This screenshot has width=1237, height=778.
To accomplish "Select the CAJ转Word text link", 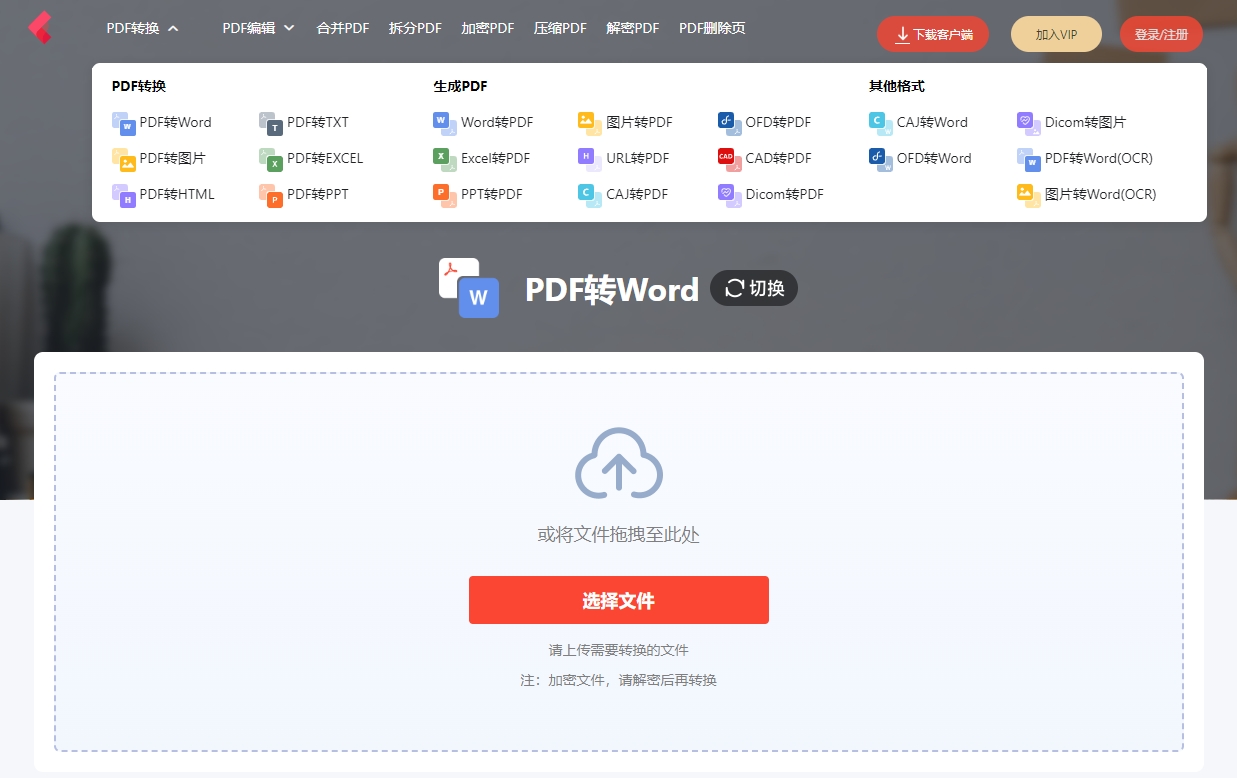I will coord(933,123).
